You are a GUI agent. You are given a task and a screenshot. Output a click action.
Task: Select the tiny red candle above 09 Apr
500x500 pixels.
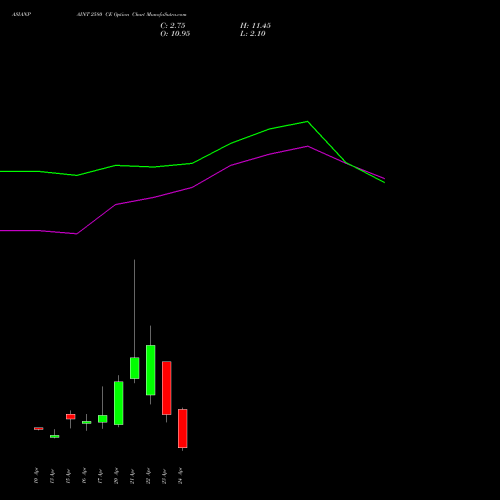39,428
